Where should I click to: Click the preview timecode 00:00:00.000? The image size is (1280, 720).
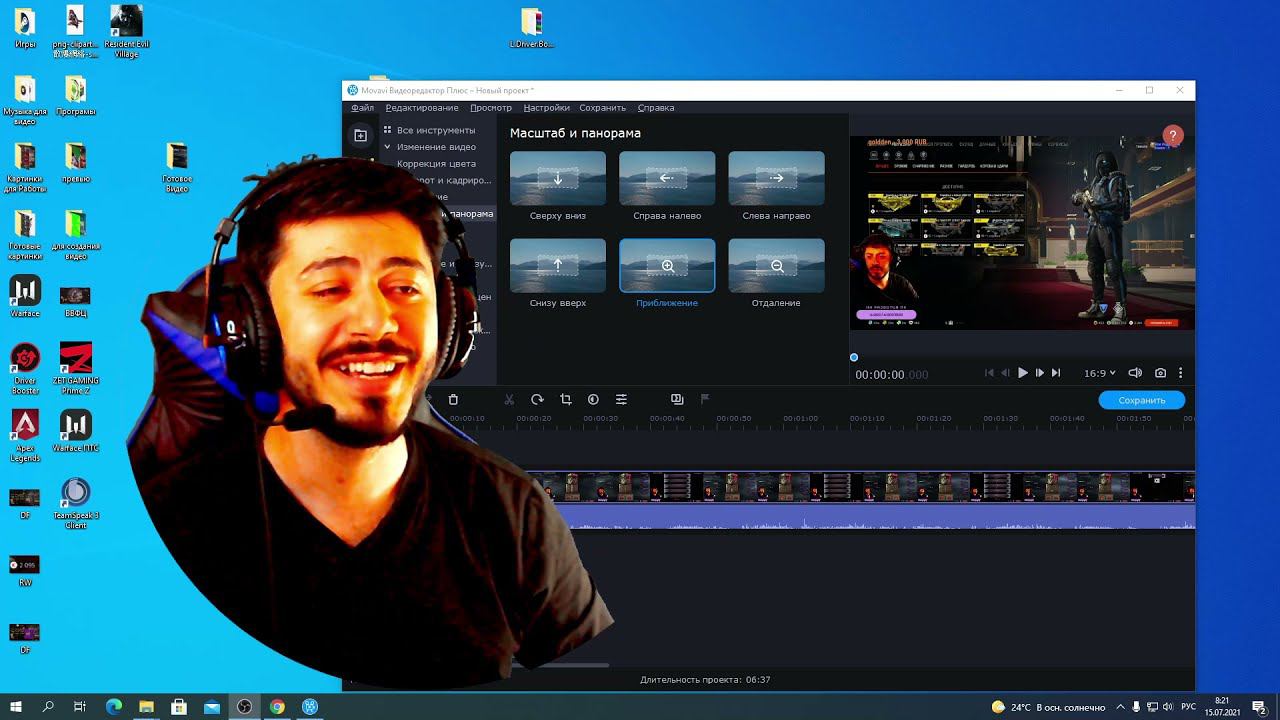click(x=891, y=375)
